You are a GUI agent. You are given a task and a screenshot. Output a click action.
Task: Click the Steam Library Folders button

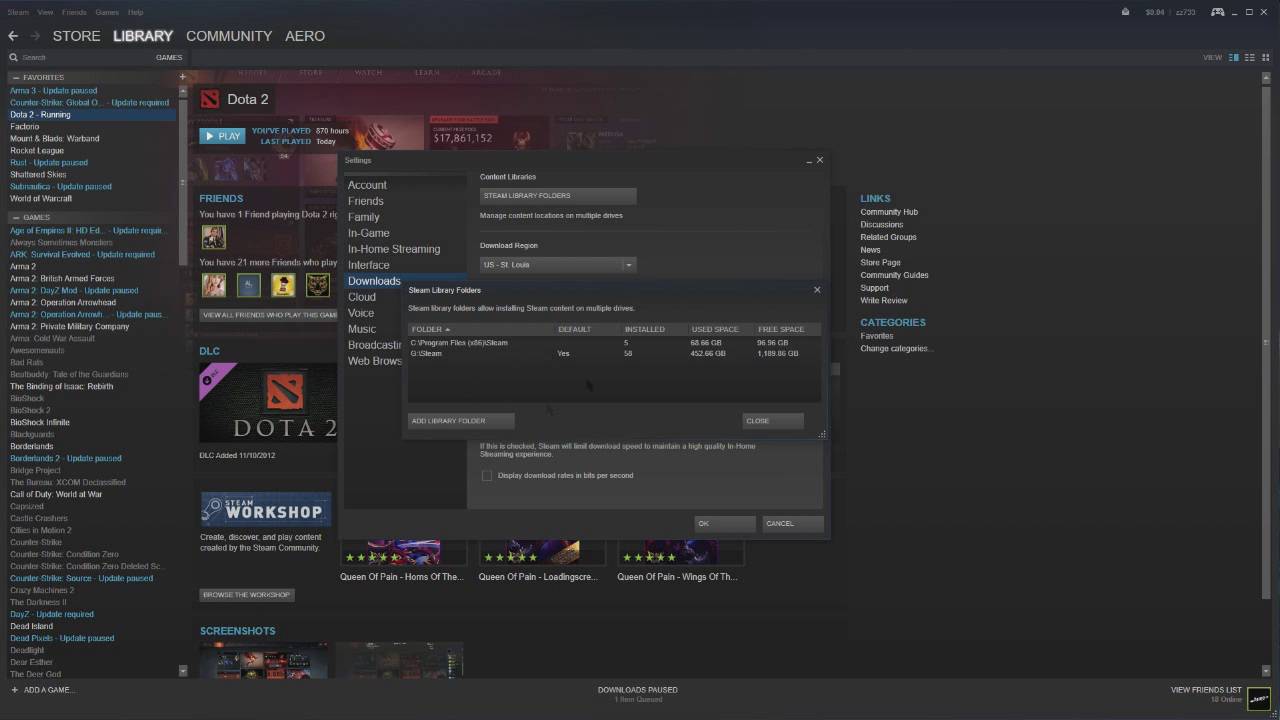click(558, 196)
